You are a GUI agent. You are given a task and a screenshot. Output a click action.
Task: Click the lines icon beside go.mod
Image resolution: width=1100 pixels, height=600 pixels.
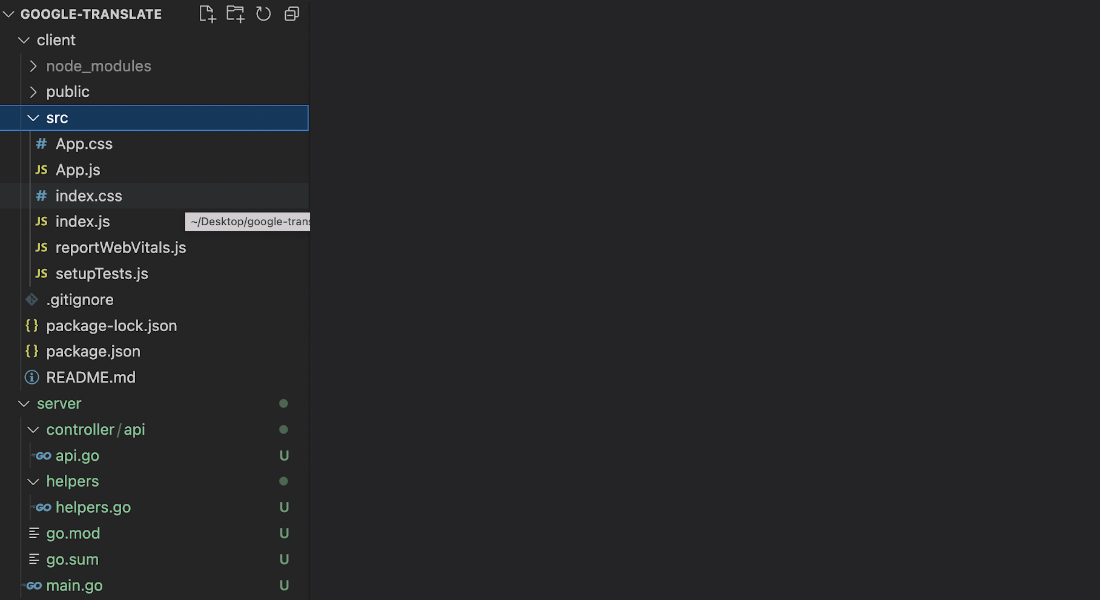[x=34, y=533]
